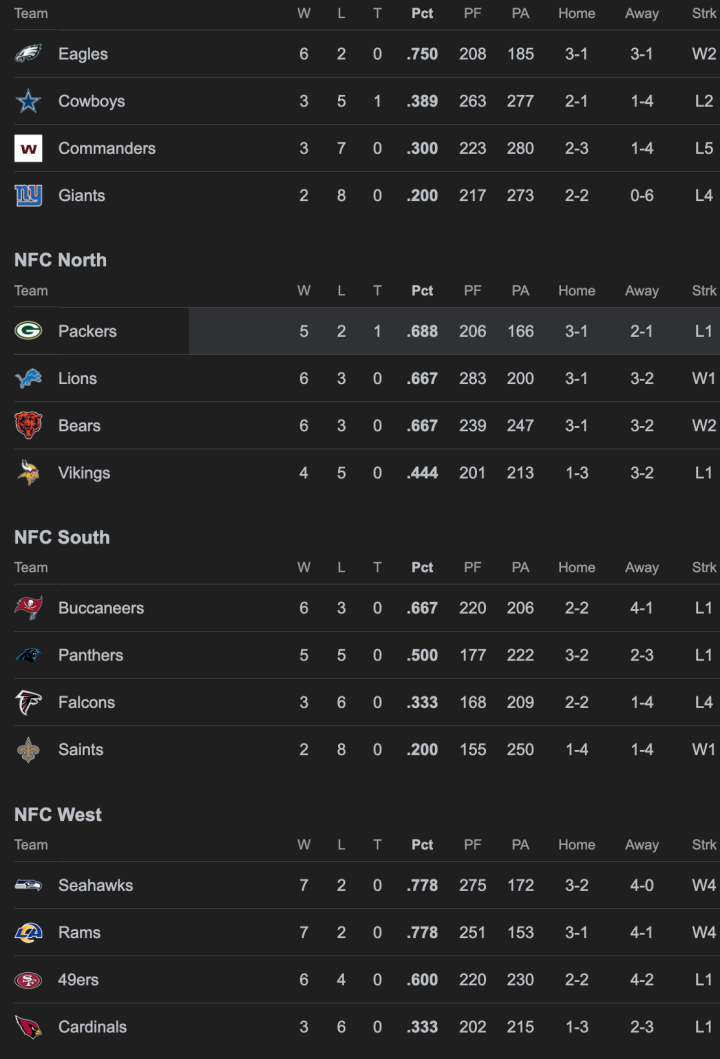Open the Giants team page
The height and width of the screenshot is (1059, 720).
81,195
